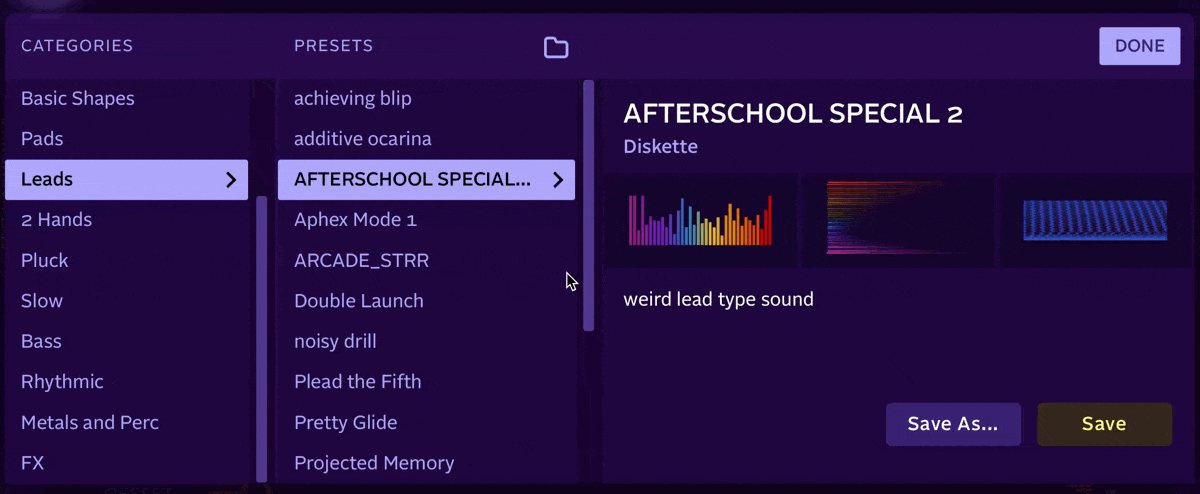This screenshot has width=1200, height=494.
Task: Select the Basic Shapes category
Action: coord(78,99)
